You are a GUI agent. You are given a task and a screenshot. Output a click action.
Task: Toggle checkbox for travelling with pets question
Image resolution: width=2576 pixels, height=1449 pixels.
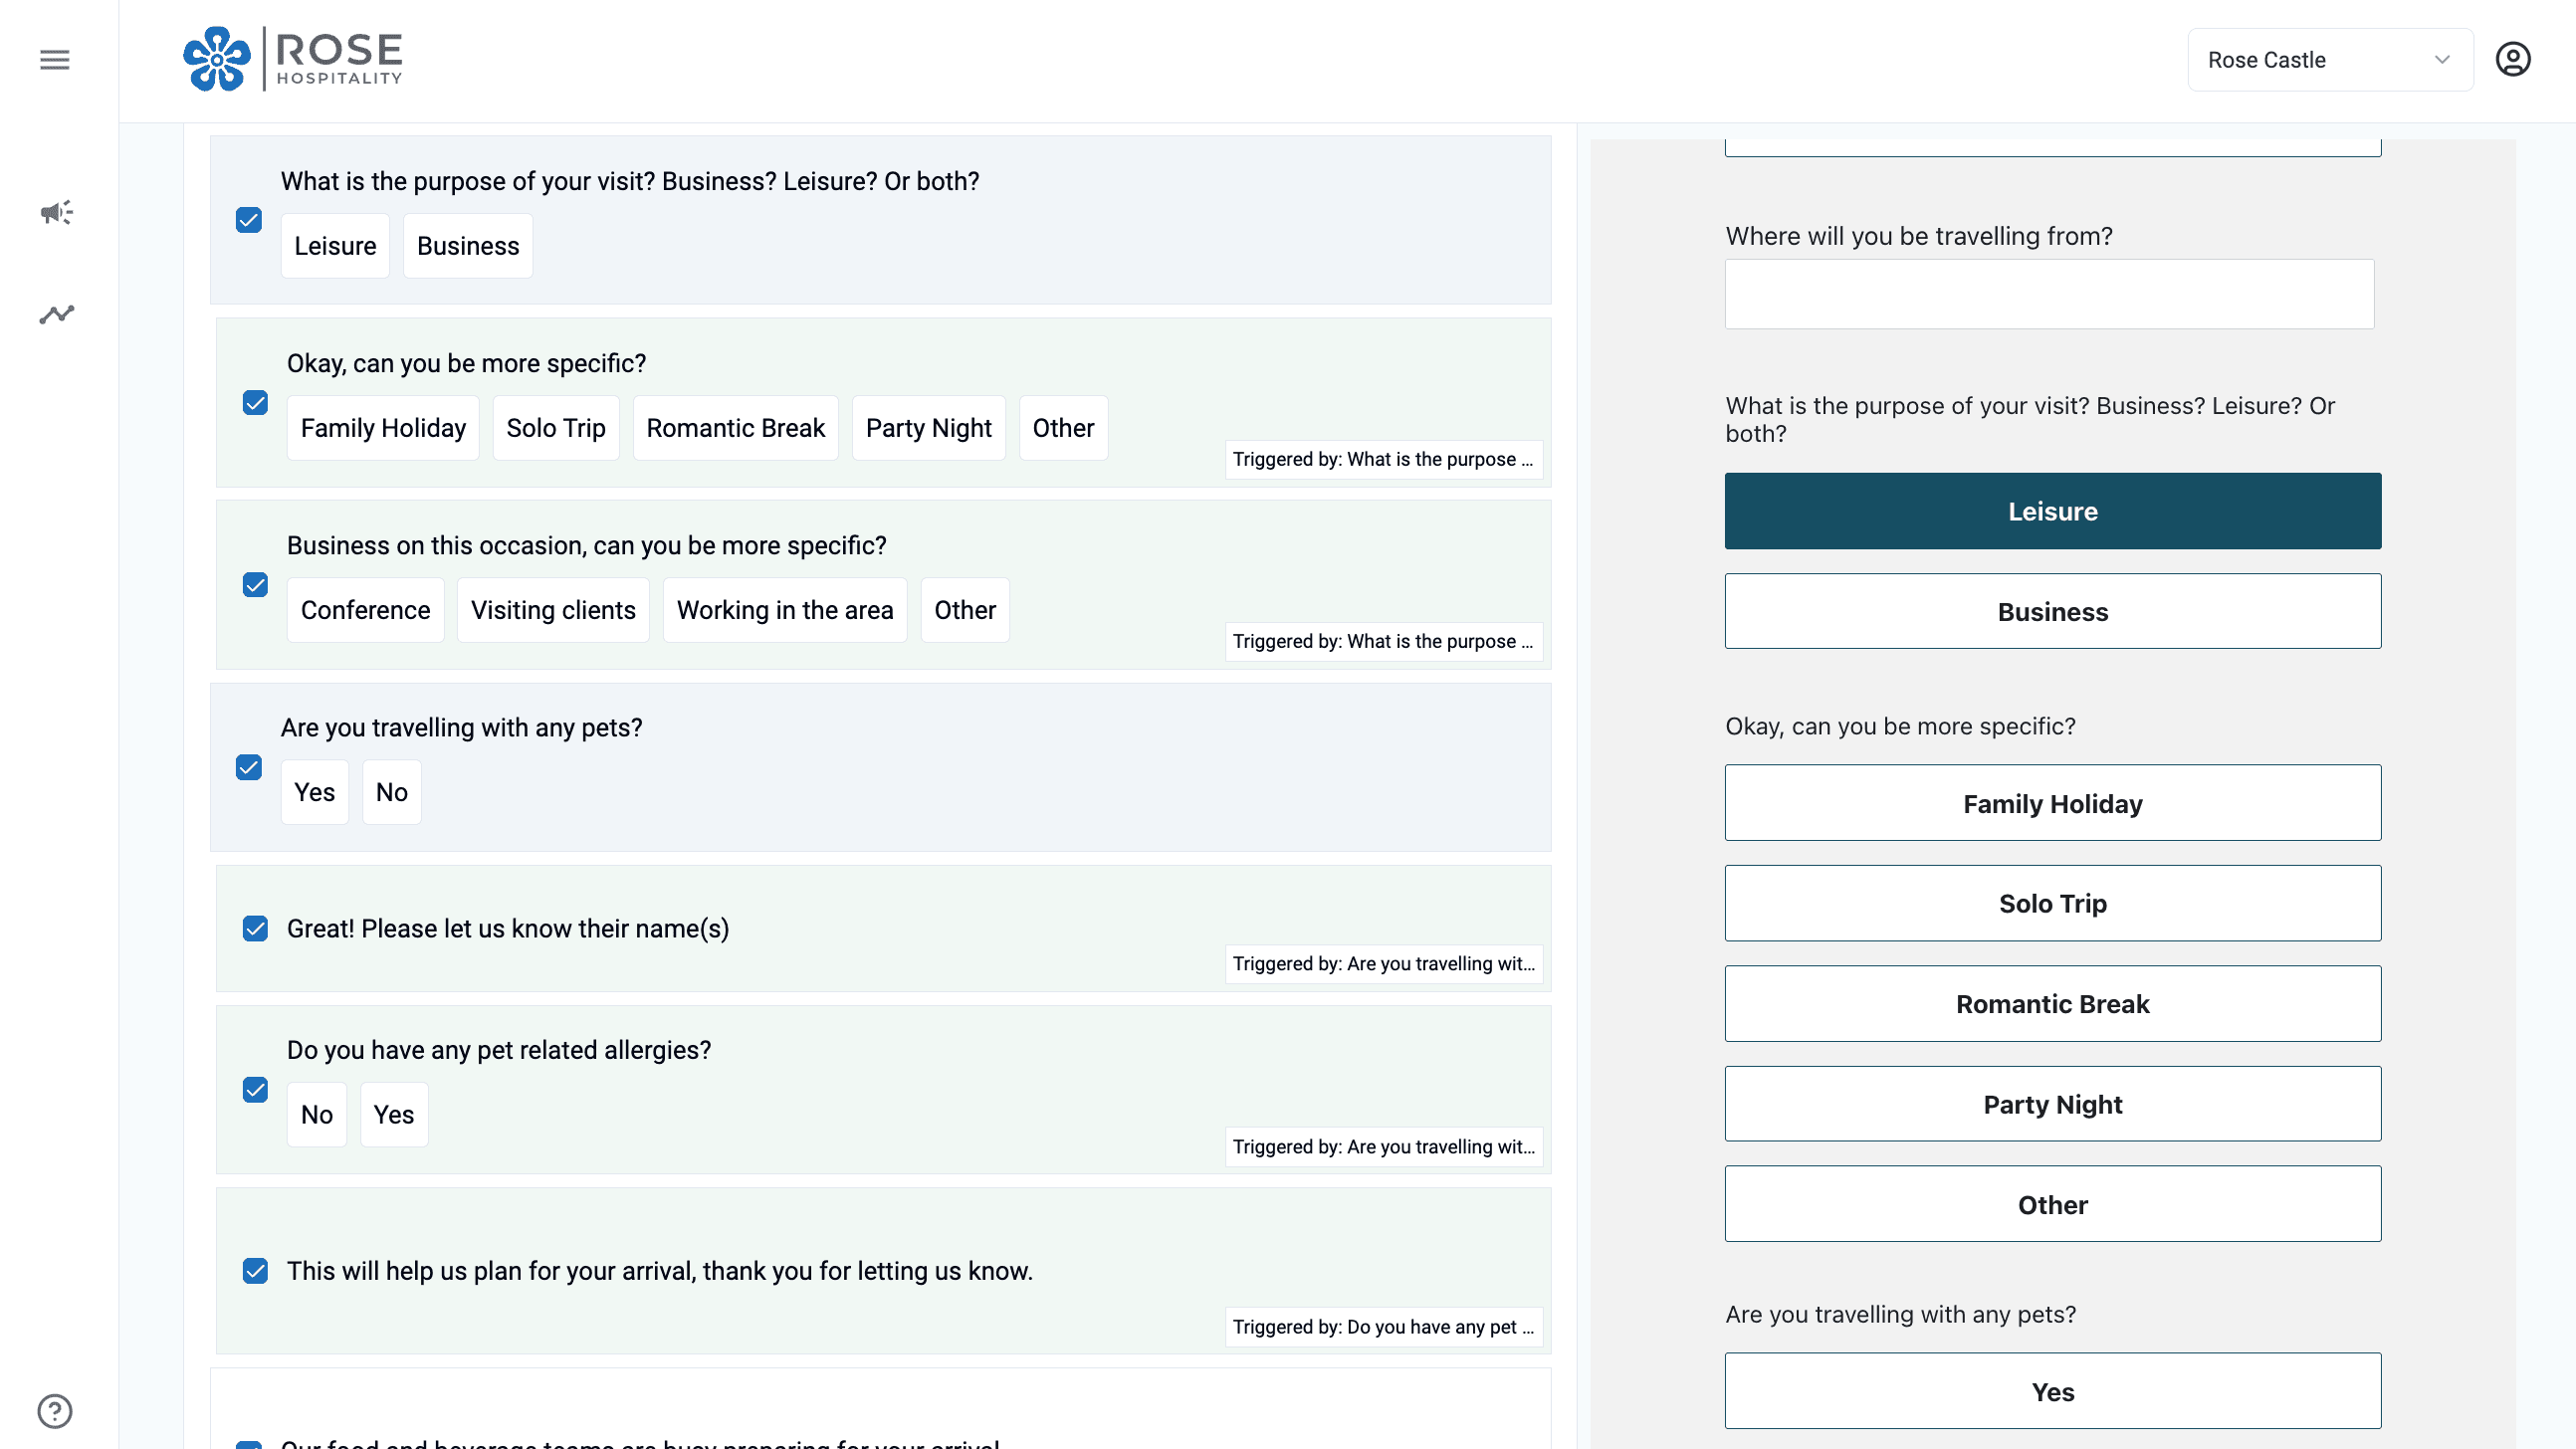pos(249,767)
